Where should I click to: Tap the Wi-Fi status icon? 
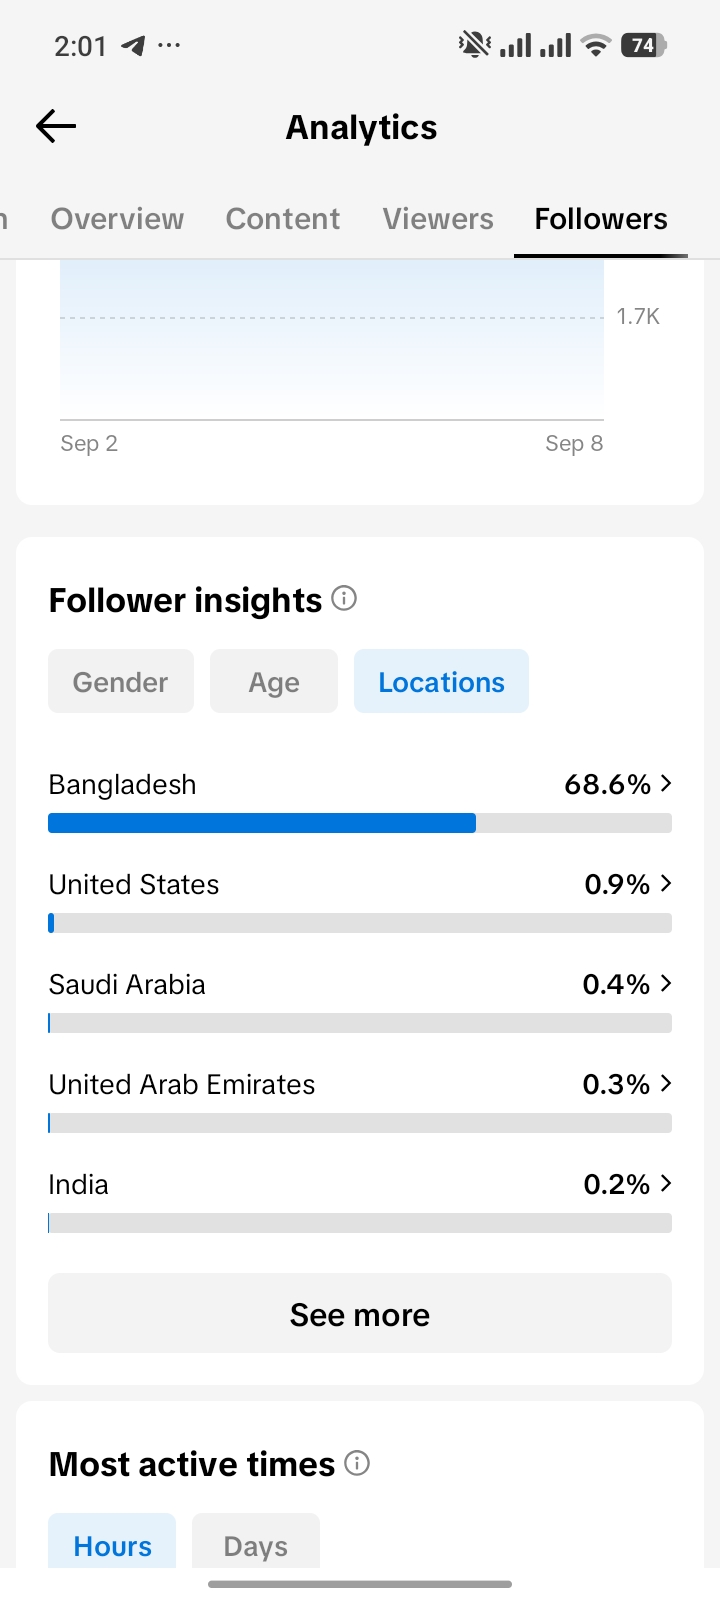pyautogui.click(x=596, y=45)
